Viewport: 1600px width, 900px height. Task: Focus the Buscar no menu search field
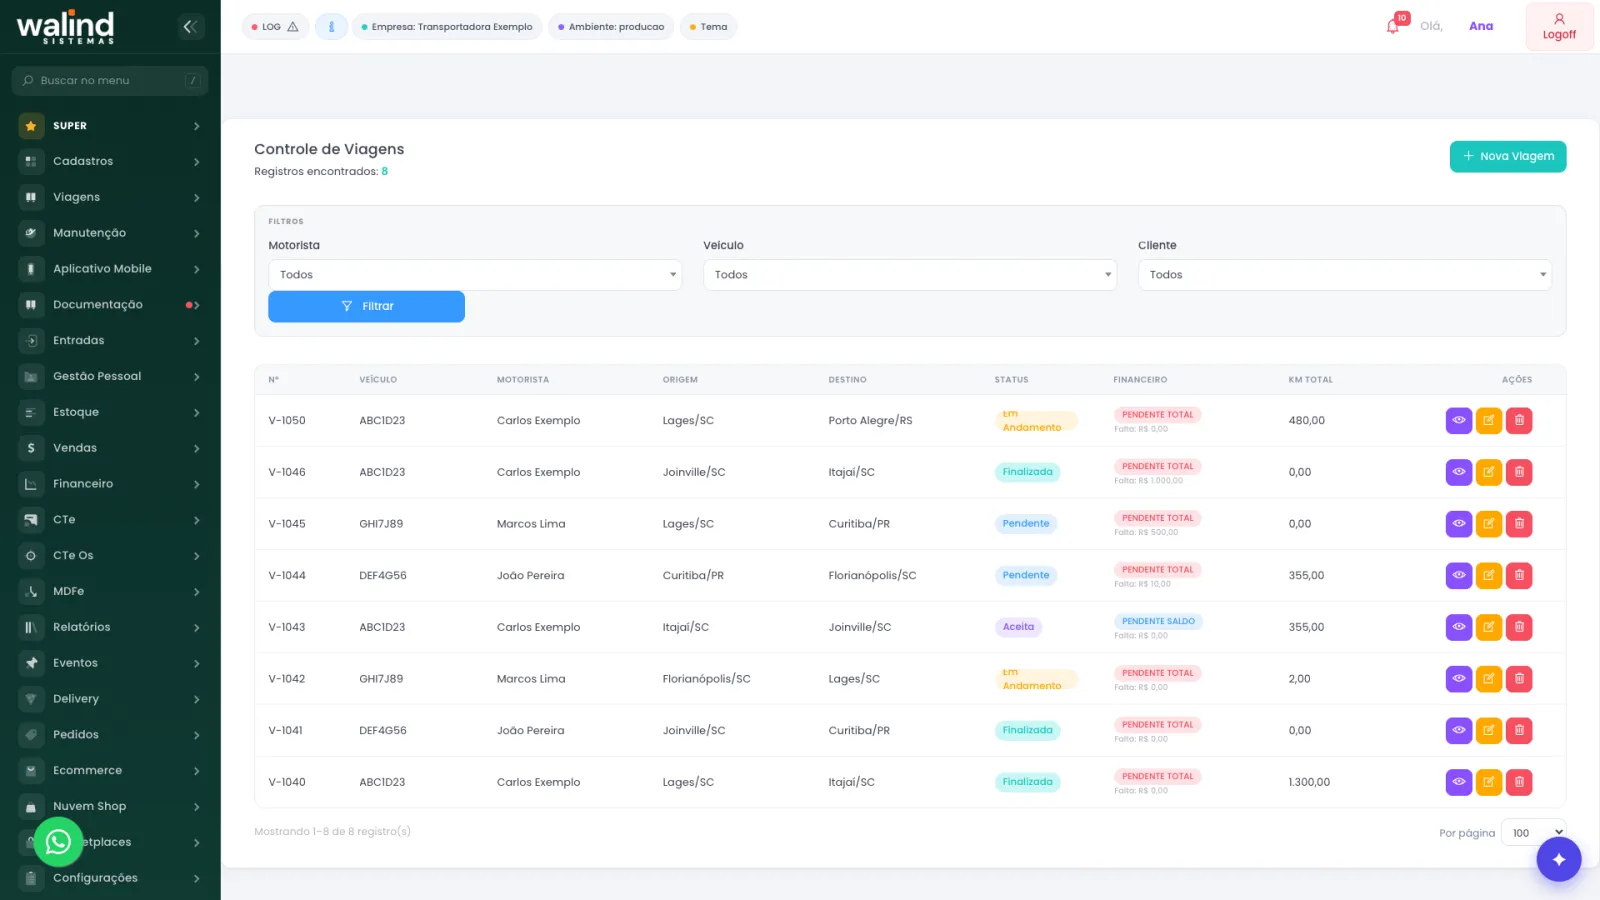pyautogui.click(x=110, y=81)
